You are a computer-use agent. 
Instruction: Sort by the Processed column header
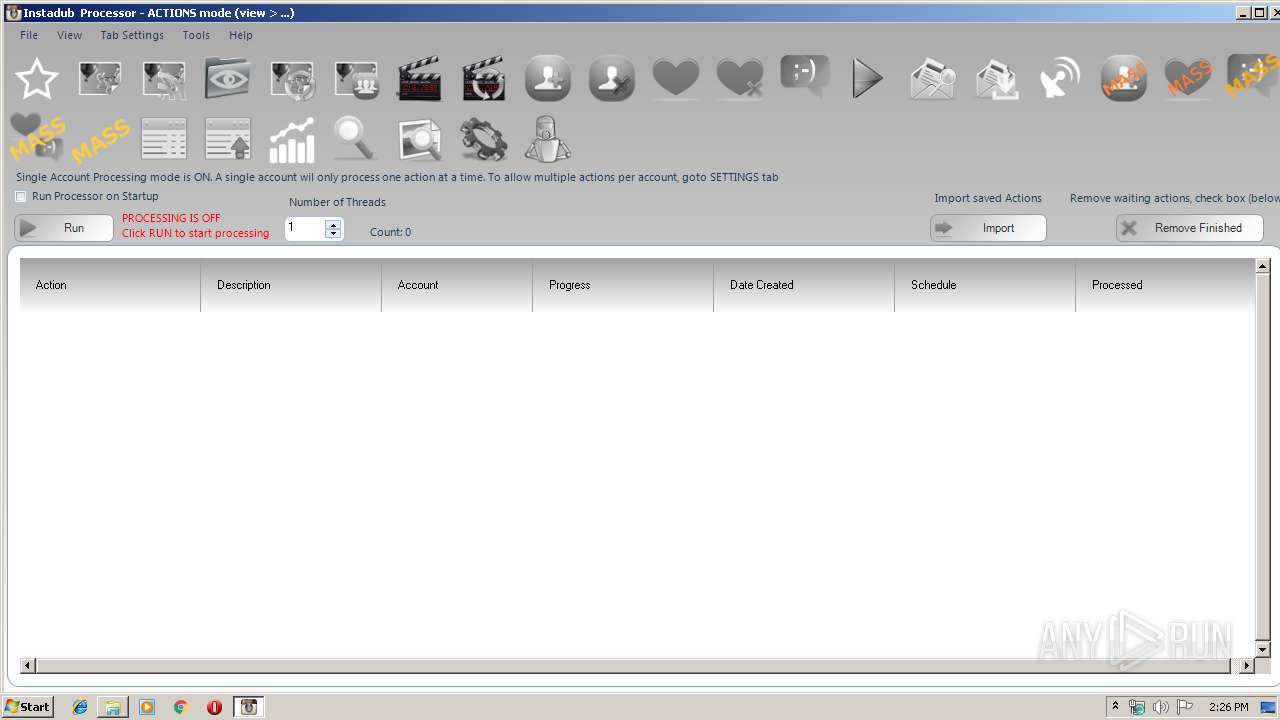click(x=1165, y=285)
